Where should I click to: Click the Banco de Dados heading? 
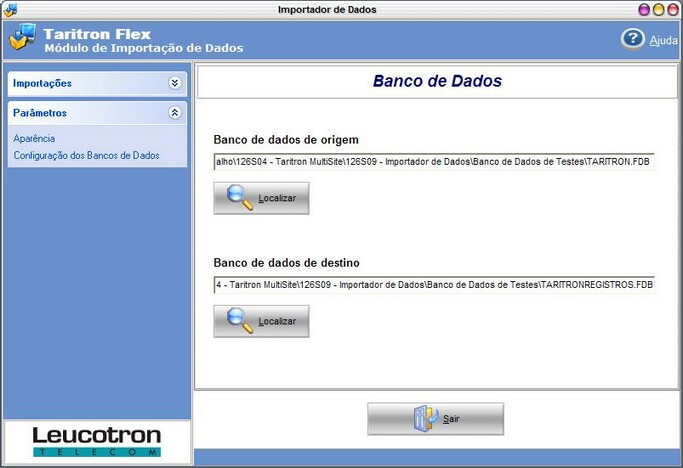437,81
